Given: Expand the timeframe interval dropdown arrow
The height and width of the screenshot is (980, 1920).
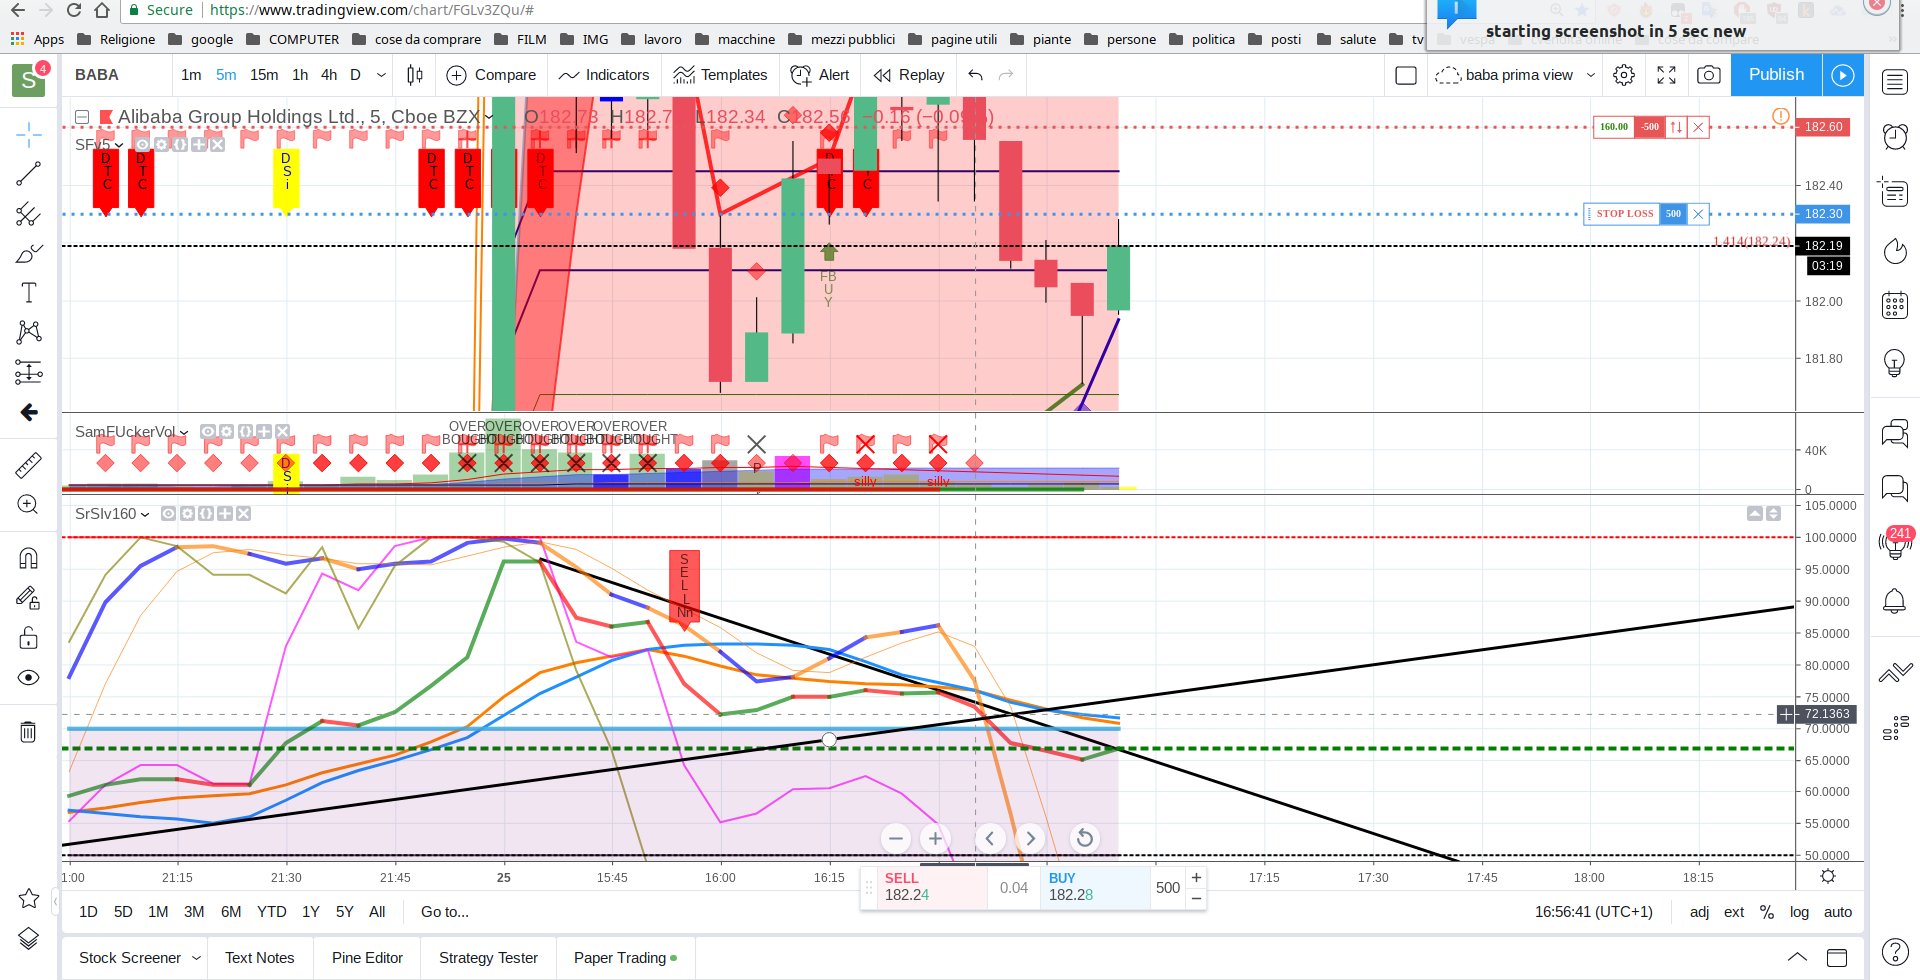Looking at the screenshot, I should 381,75.
